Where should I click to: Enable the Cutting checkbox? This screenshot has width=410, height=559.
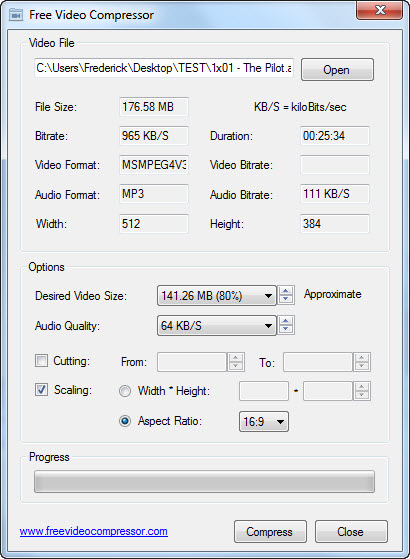[x=41, y=360]
